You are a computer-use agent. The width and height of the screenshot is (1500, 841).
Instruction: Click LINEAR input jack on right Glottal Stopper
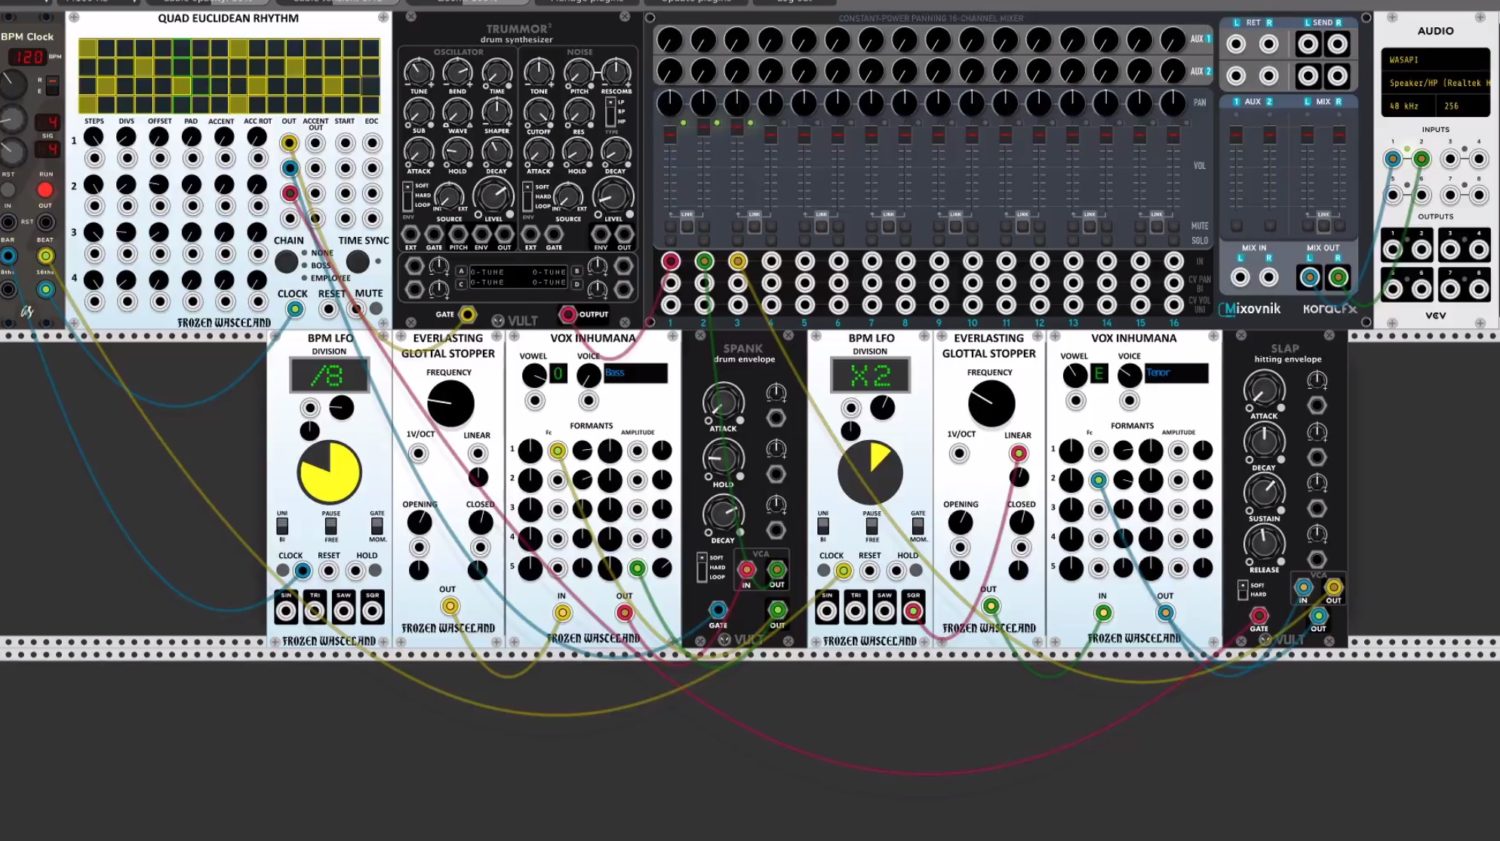click(1018, 453)
